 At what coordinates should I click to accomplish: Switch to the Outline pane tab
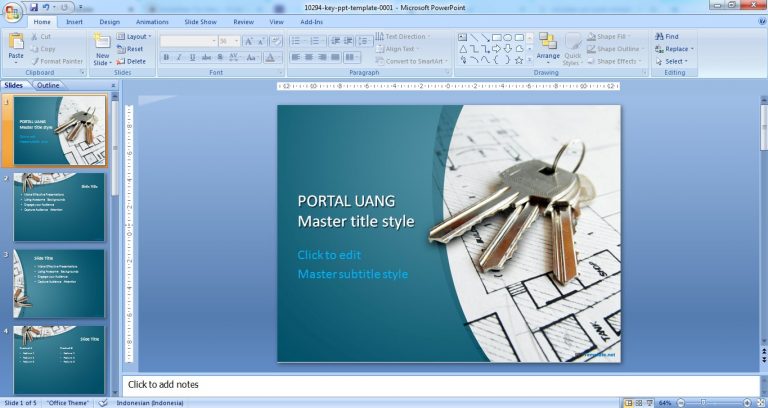click(x=48, y=85)
